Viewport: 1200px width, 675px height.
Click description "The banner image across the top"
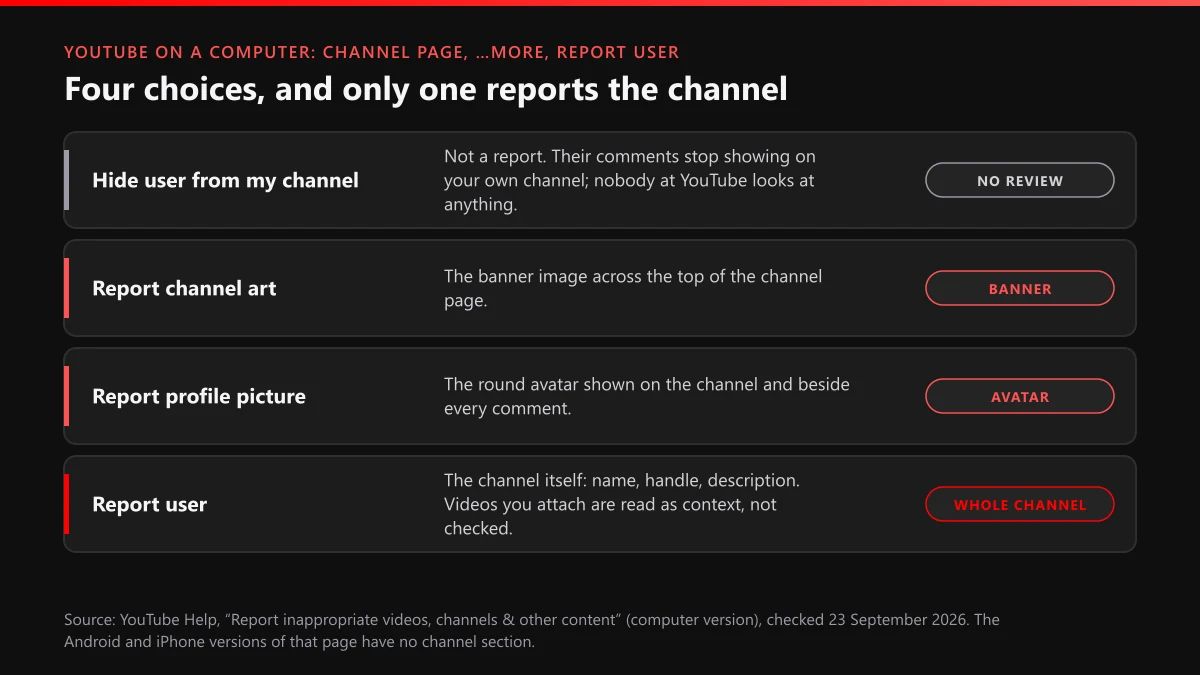click(633, 289)
